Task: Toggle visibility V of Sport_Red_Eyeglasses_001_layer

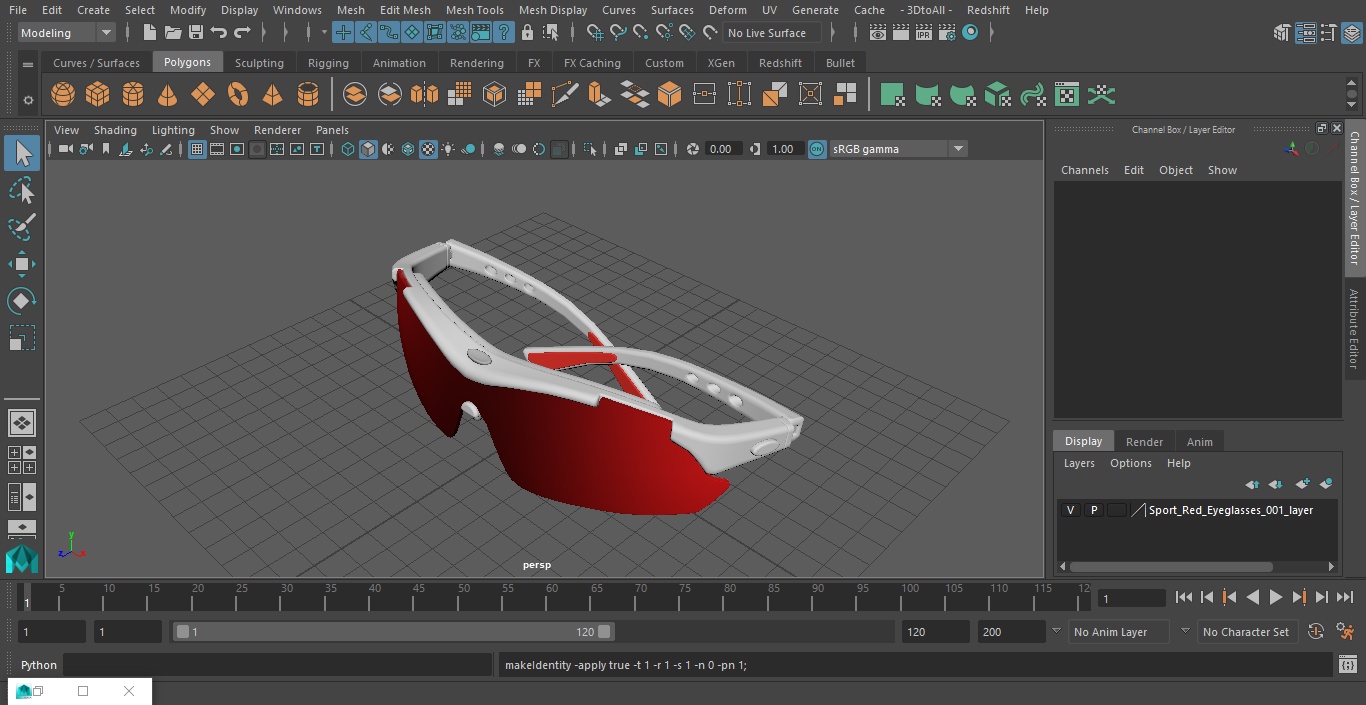Action: pos(1070,510)
